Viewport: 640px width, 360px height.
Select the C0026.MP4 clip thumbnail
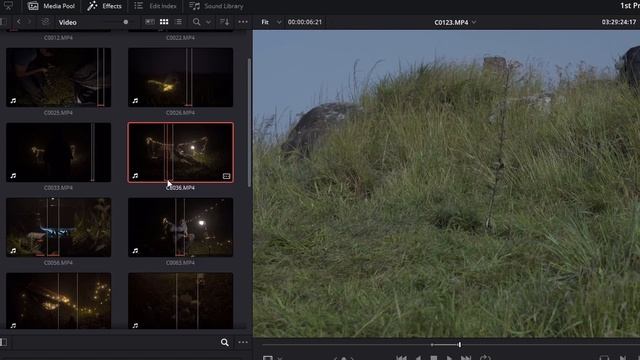click(x=180, y=77)
